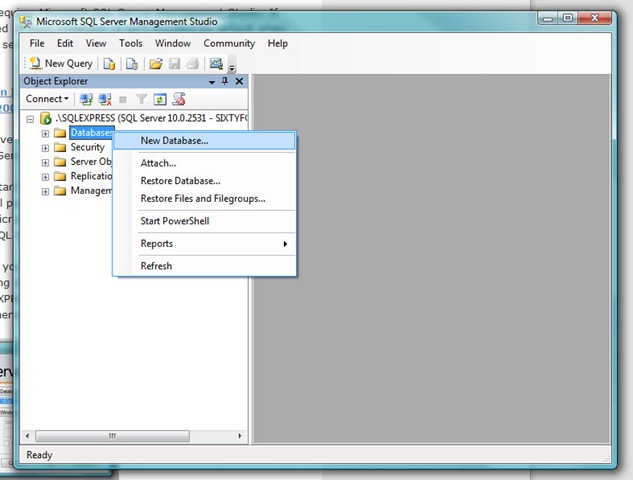633x480 pixels.
Task: Click the Server Objects folder icon
Action: tap(60, 162)
